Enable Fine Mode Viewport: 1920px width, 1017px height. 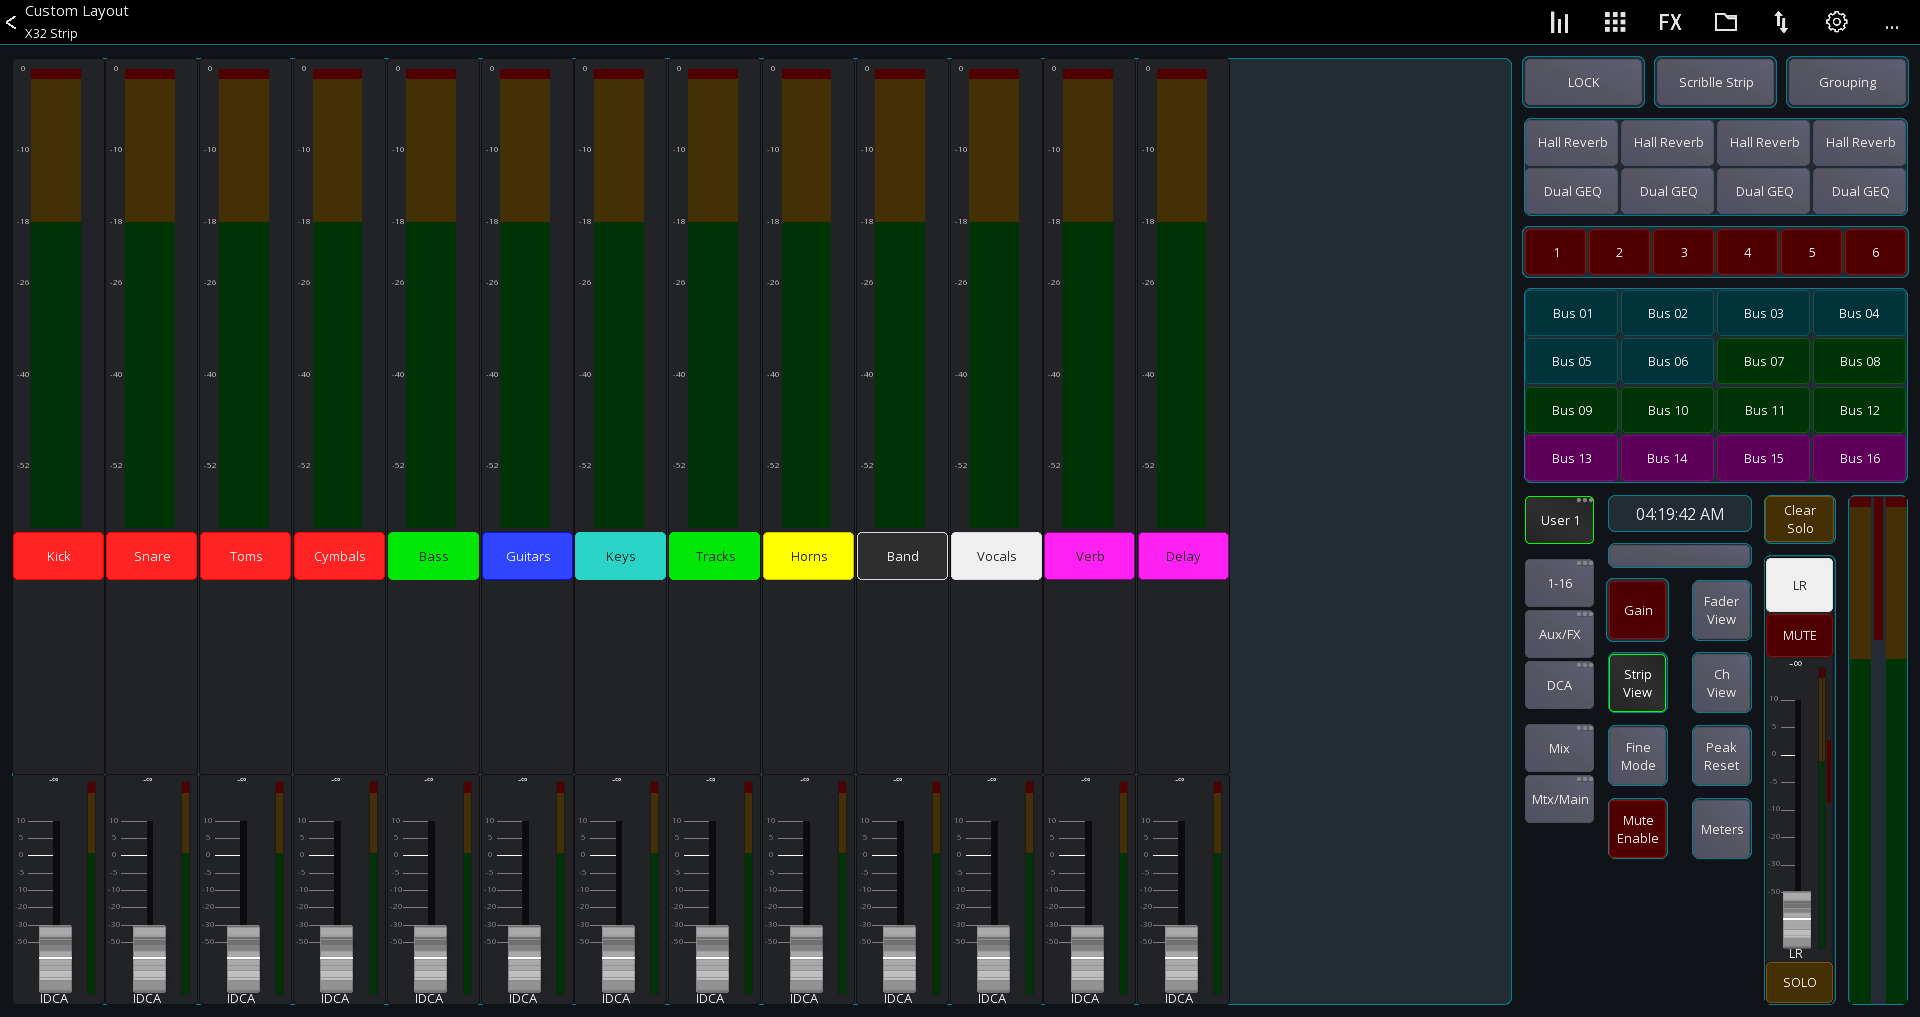(x=1638, y=756)
